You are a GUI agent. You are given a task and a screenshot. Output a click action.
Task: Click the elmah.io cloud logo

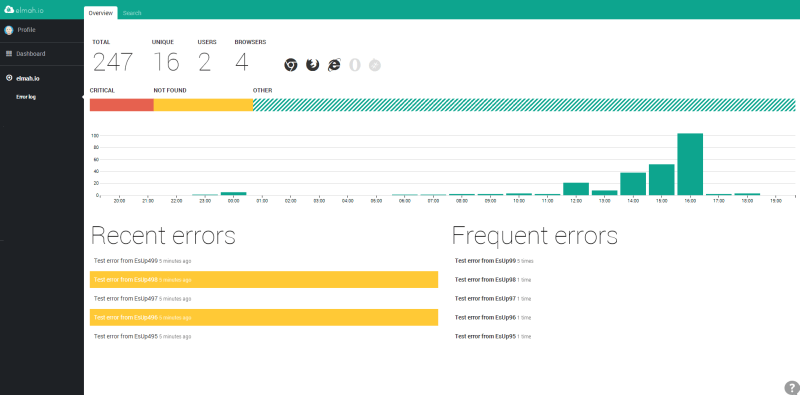click(x=9, y=9)
